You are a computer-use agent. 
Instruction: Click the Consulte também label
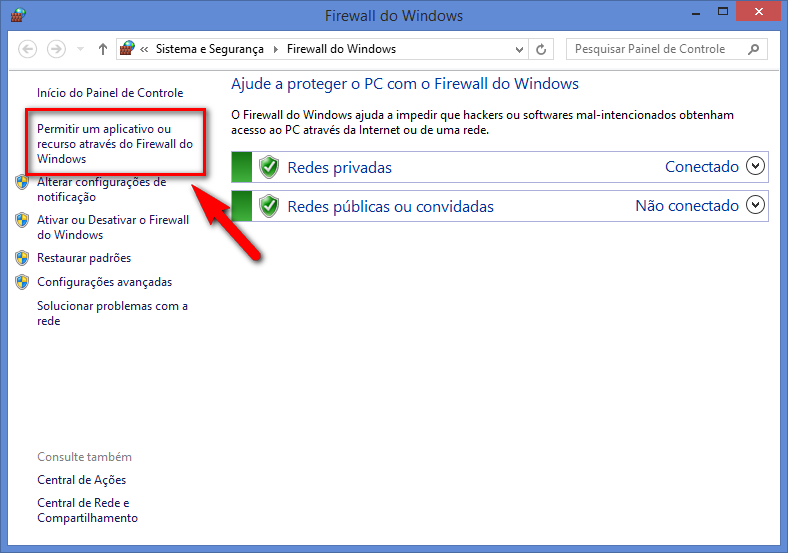pyautogui.click(x=84, y=457)
